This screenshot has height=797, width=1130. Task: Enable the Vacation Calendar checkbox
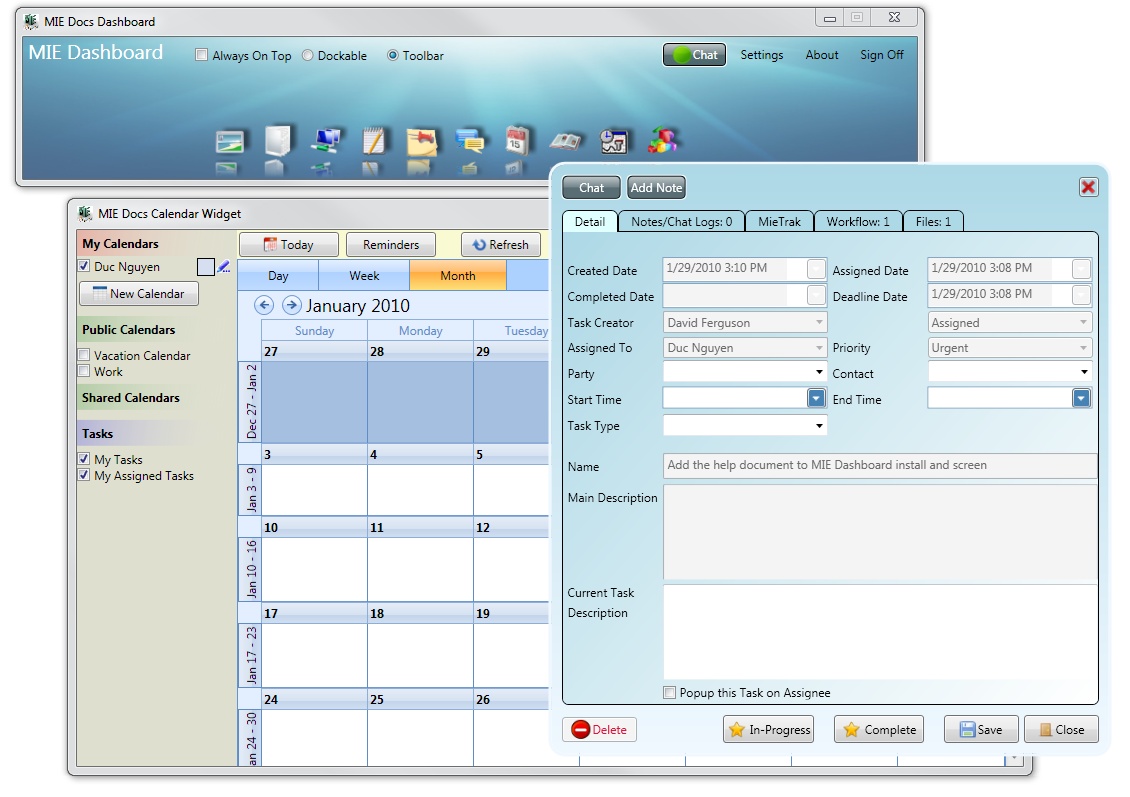pyautogui.click(x=84, y=355)
